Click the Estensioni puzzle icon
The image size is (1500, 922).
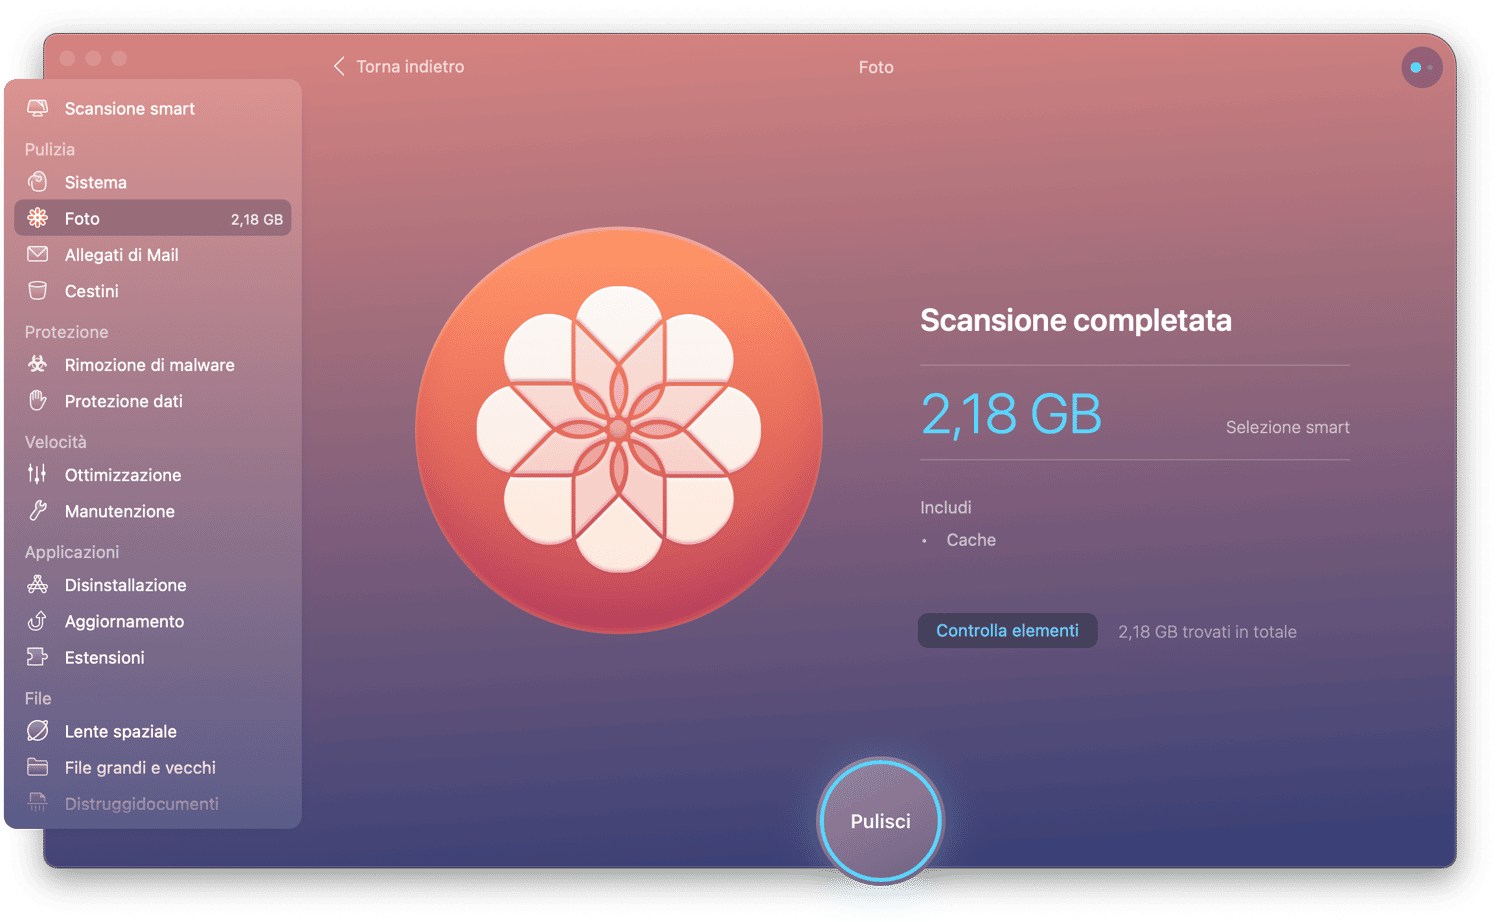tap(37, 657)
